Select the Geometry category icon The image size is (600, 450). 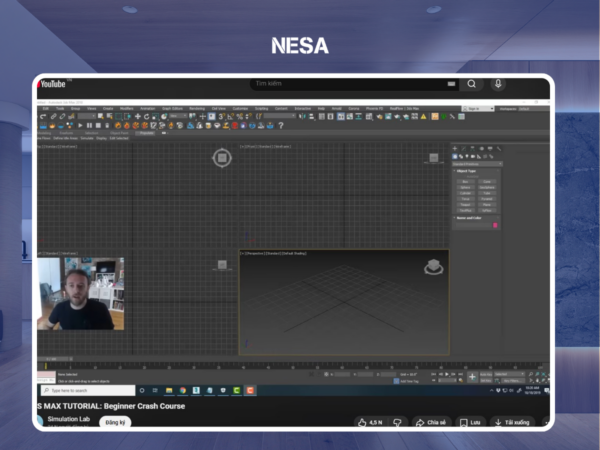tap(455, 157)
